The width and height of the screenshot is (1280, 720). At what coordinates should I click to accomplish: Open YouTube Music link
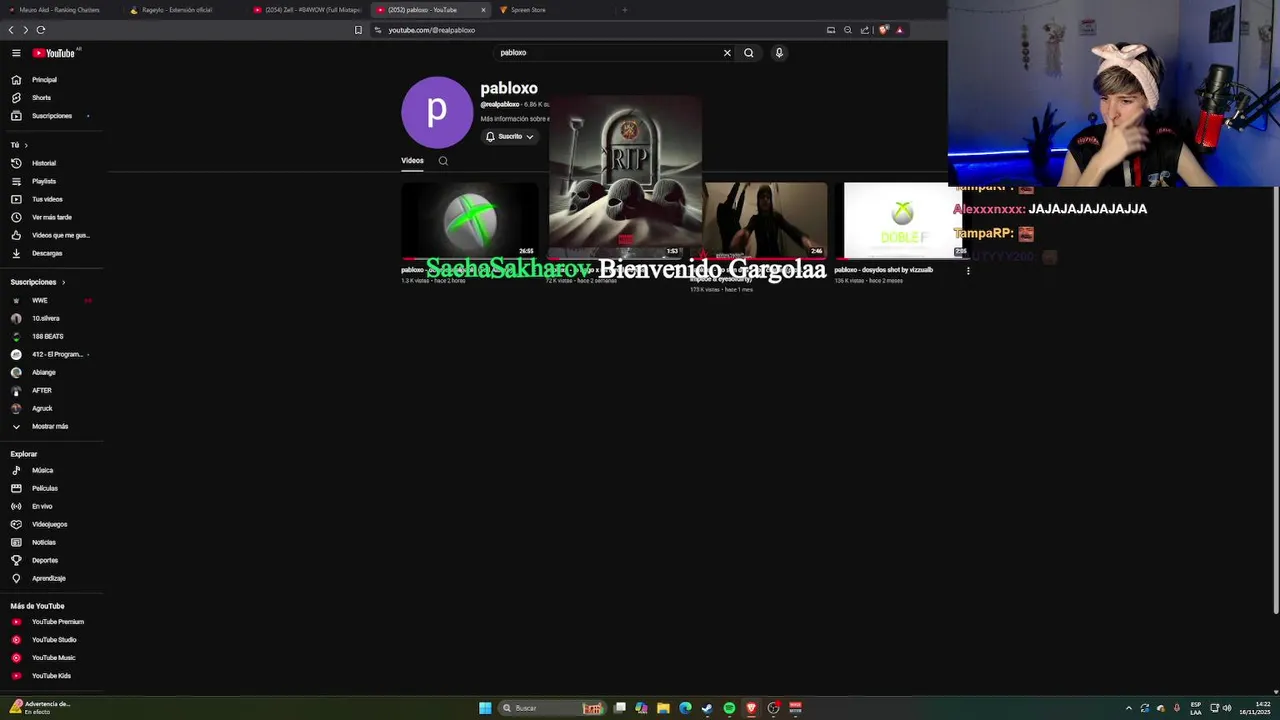pos(53,658)
